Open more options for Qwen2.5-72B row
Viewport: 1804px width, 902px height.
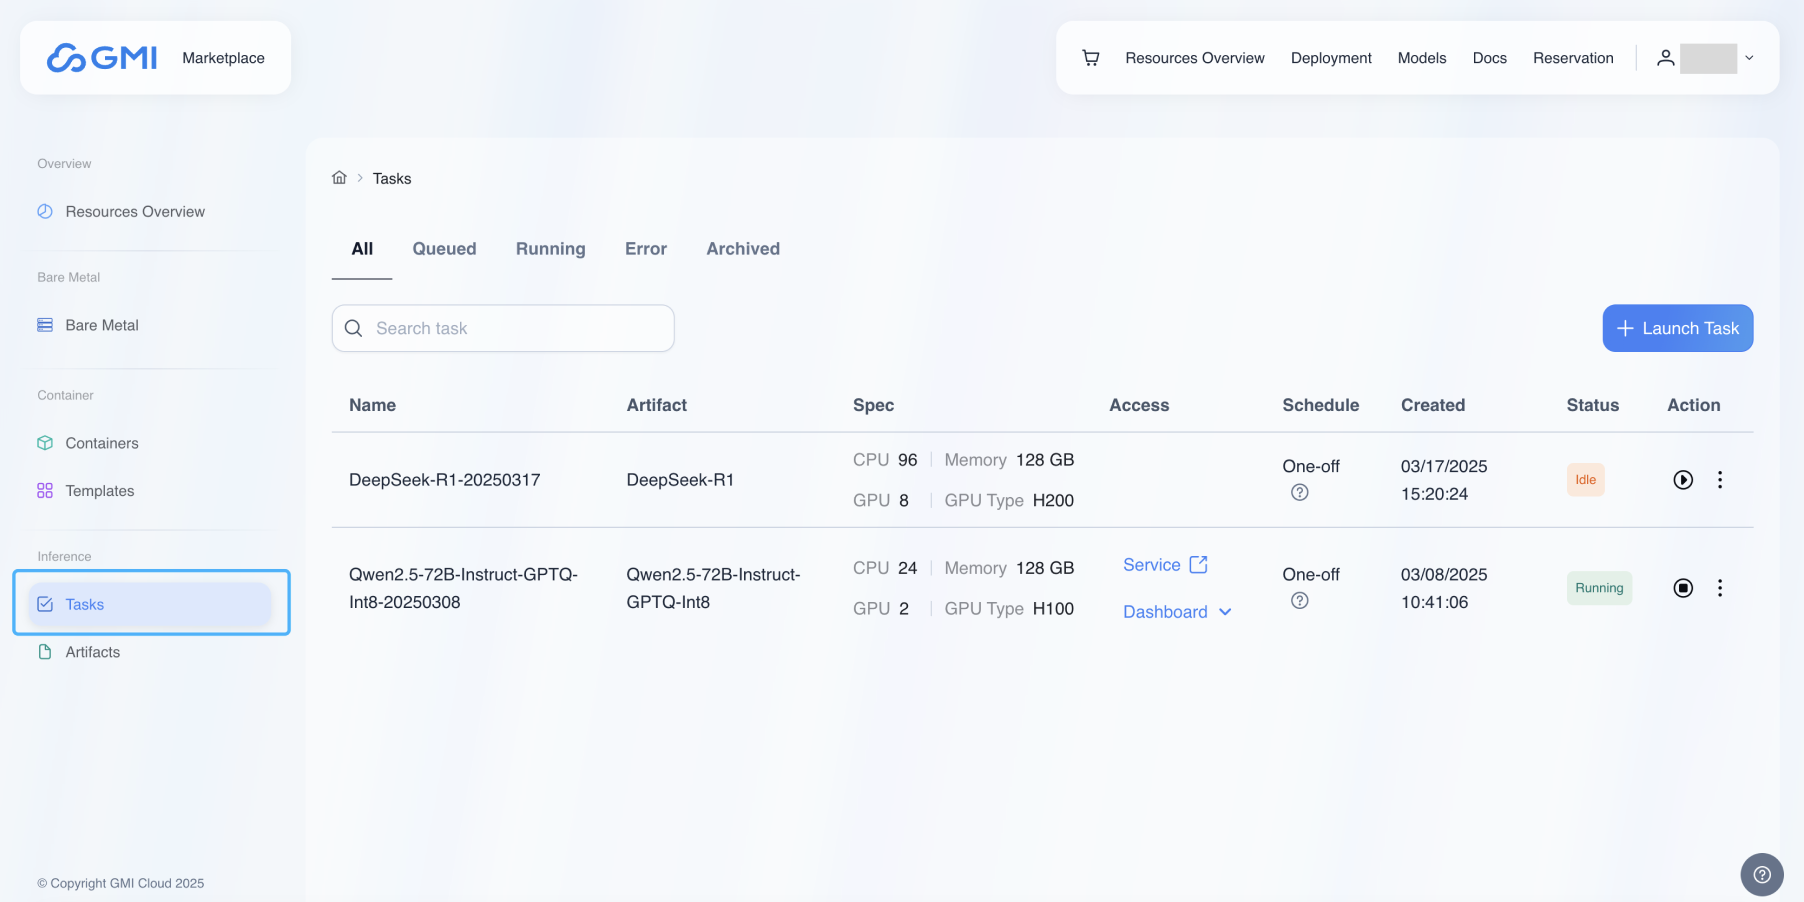1720,588
